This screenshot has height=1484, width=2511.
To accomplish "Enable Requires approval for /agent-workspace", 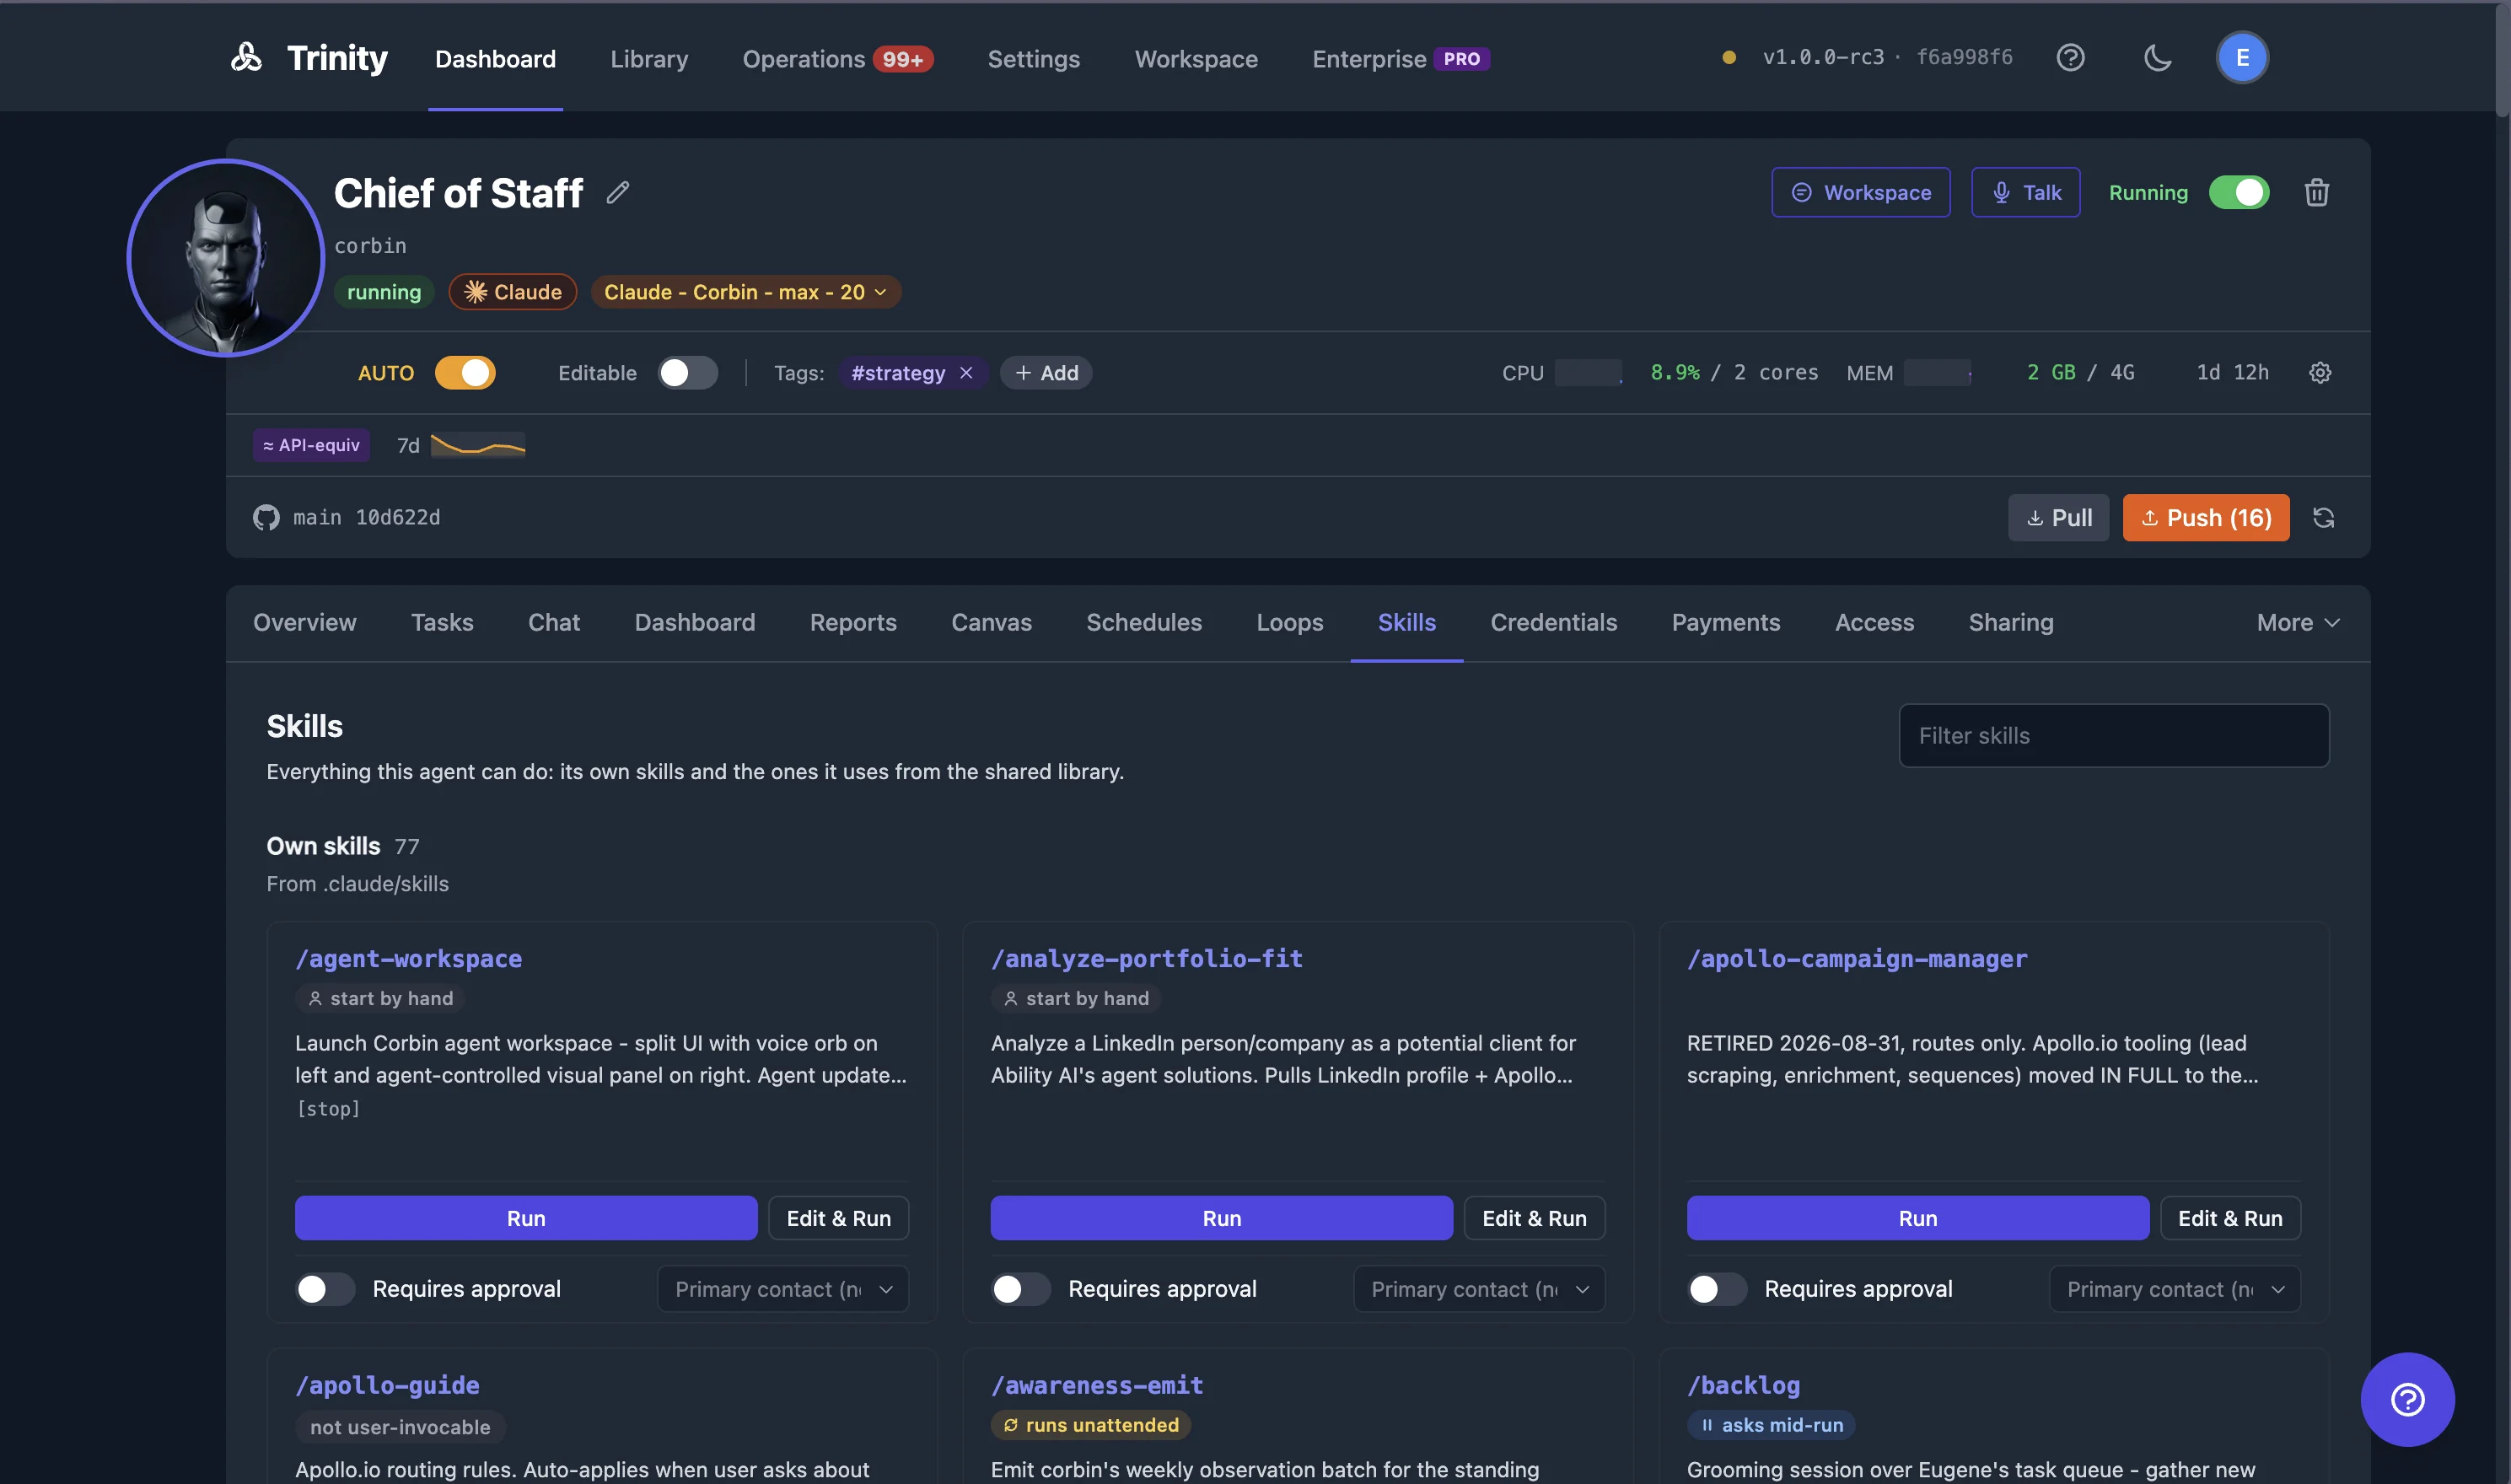I will click(x=325, y=1289).
